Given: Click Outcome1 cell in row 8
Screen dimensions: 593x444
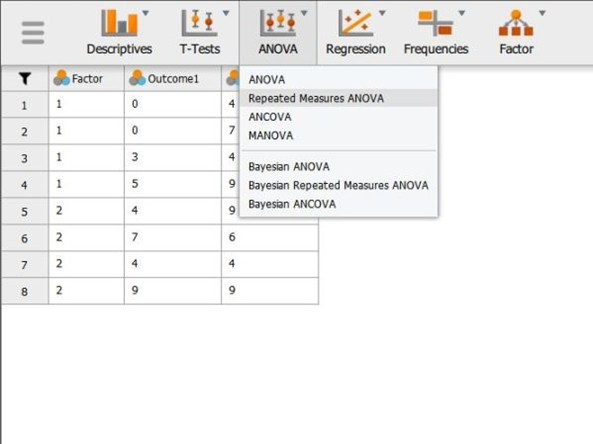Looking at the screenshot, I should pyautogui.click(x=173, y=291).
